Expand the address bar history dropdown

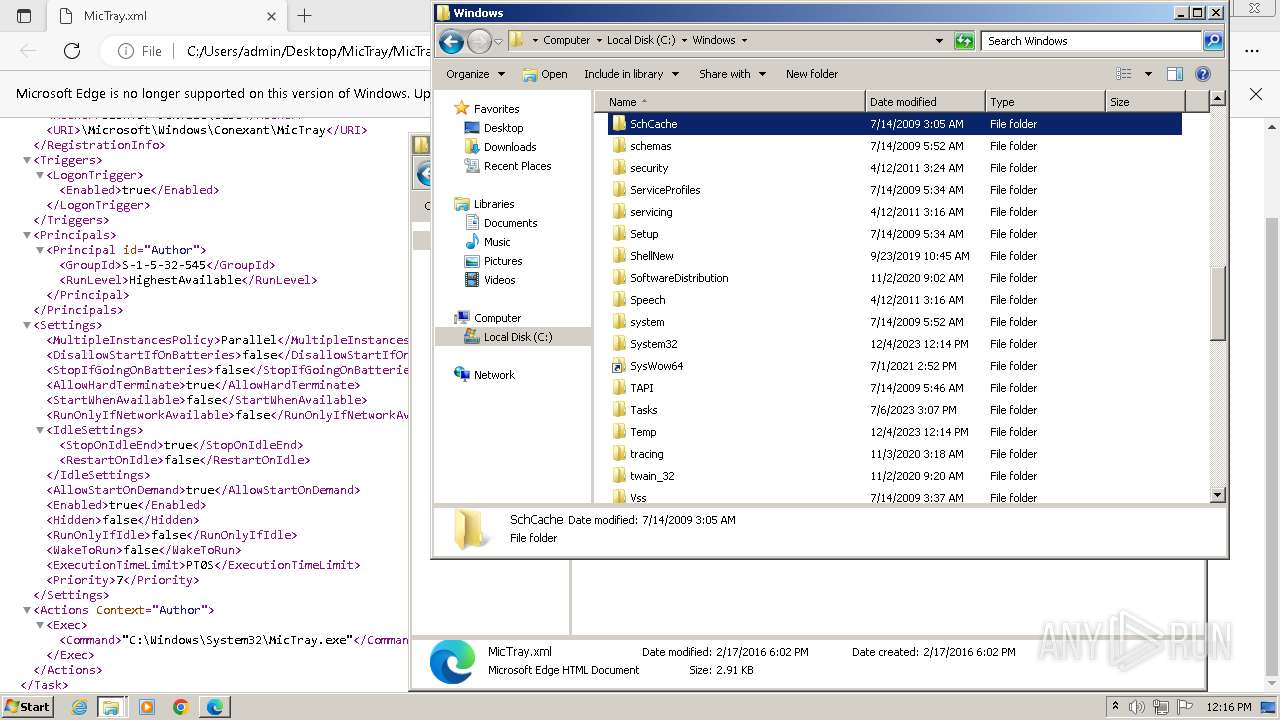tap(939, 41)
